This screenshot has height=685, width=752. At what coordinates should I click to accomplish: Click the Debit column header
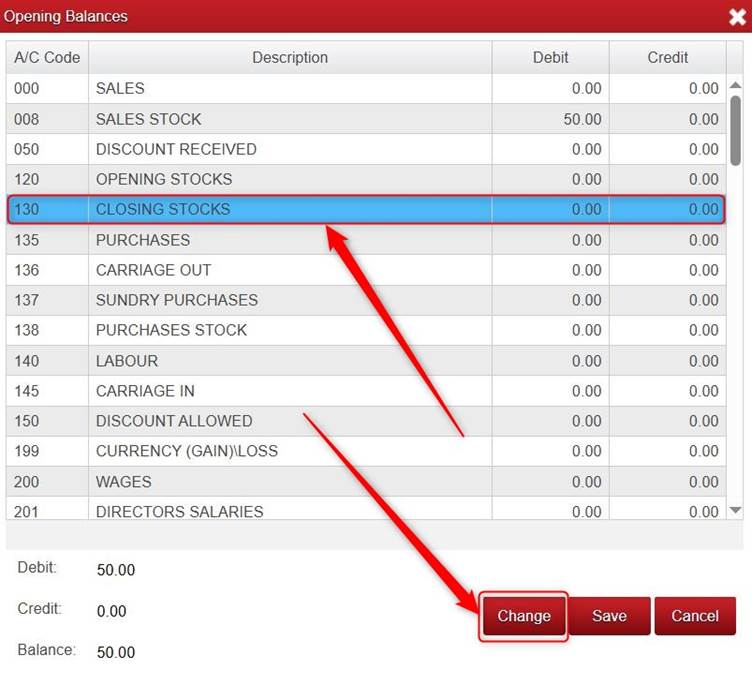click(551, 58)
